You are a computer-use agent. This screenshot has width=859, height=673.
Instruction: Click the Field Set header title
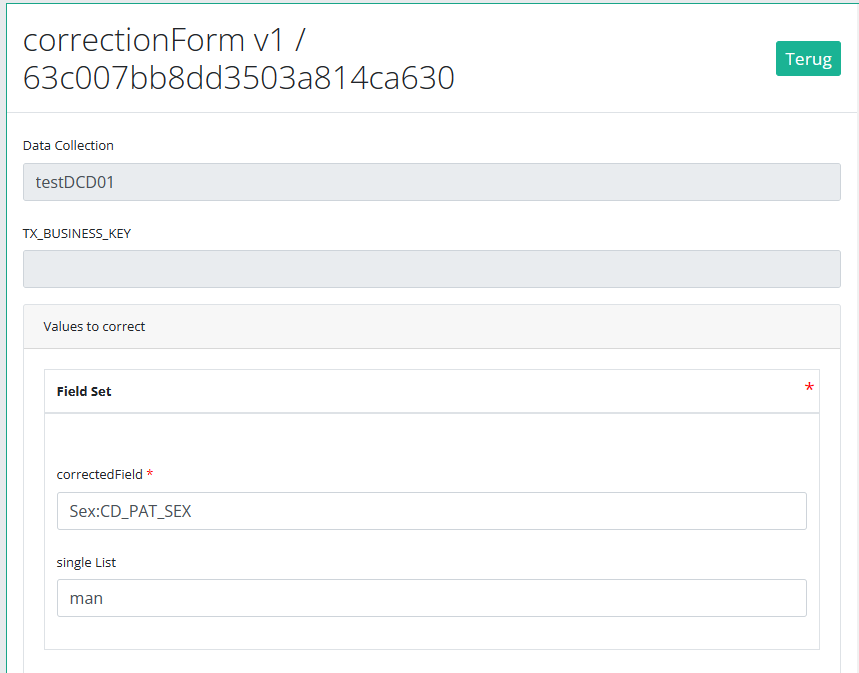point(84,392)
